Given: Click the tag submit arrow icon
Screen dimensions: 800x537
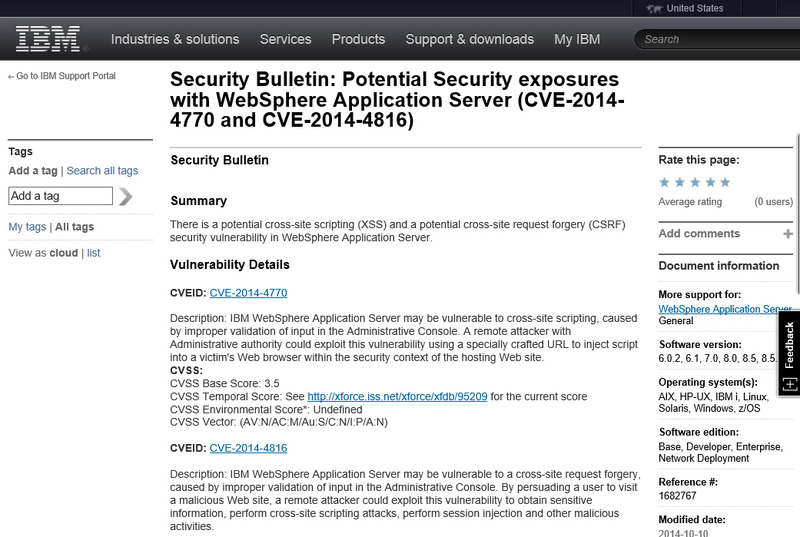Looking at the screenshot, I should tap(126, 196).
